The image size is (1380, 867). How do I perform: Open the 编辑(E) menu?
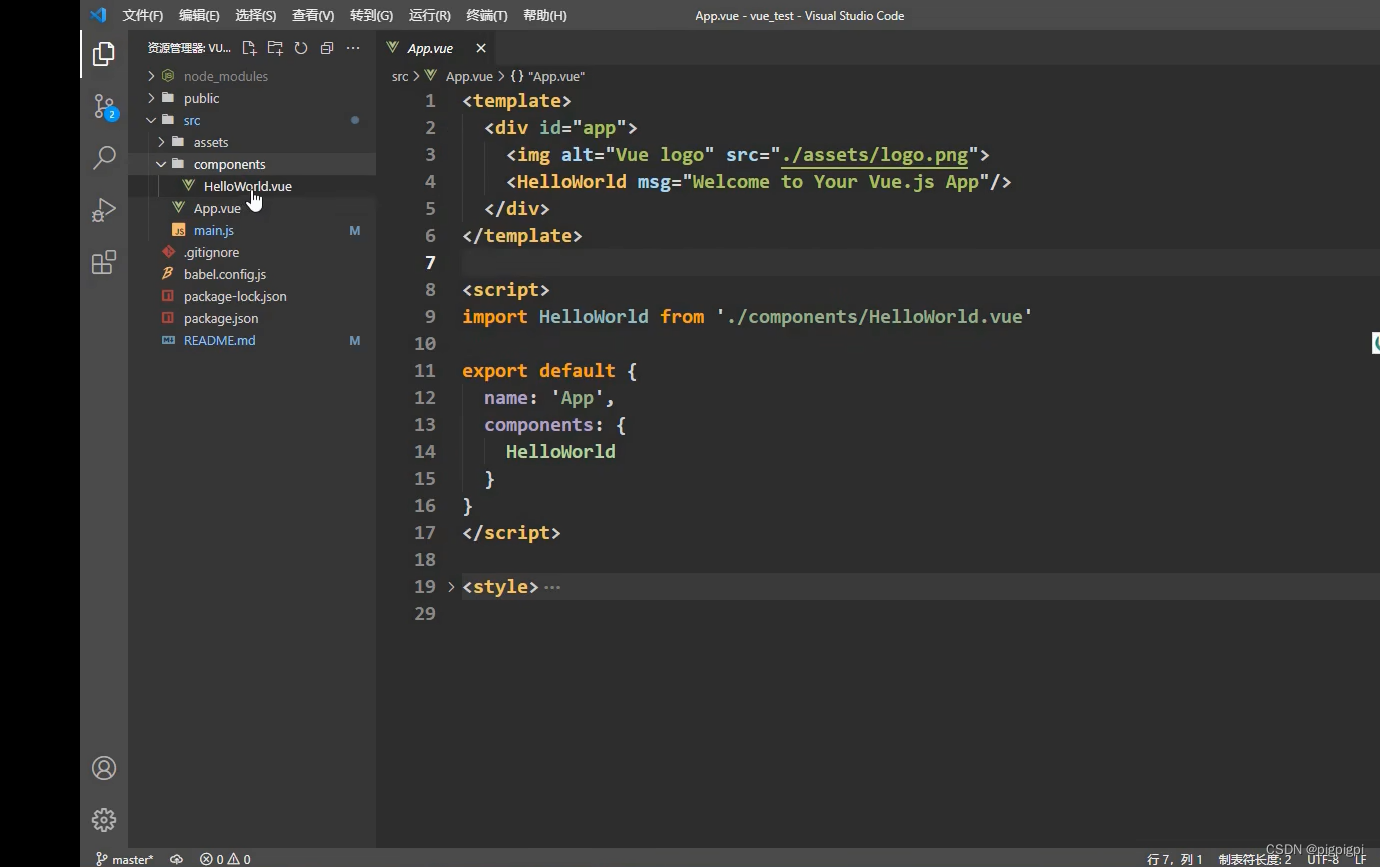click(199, 15)
